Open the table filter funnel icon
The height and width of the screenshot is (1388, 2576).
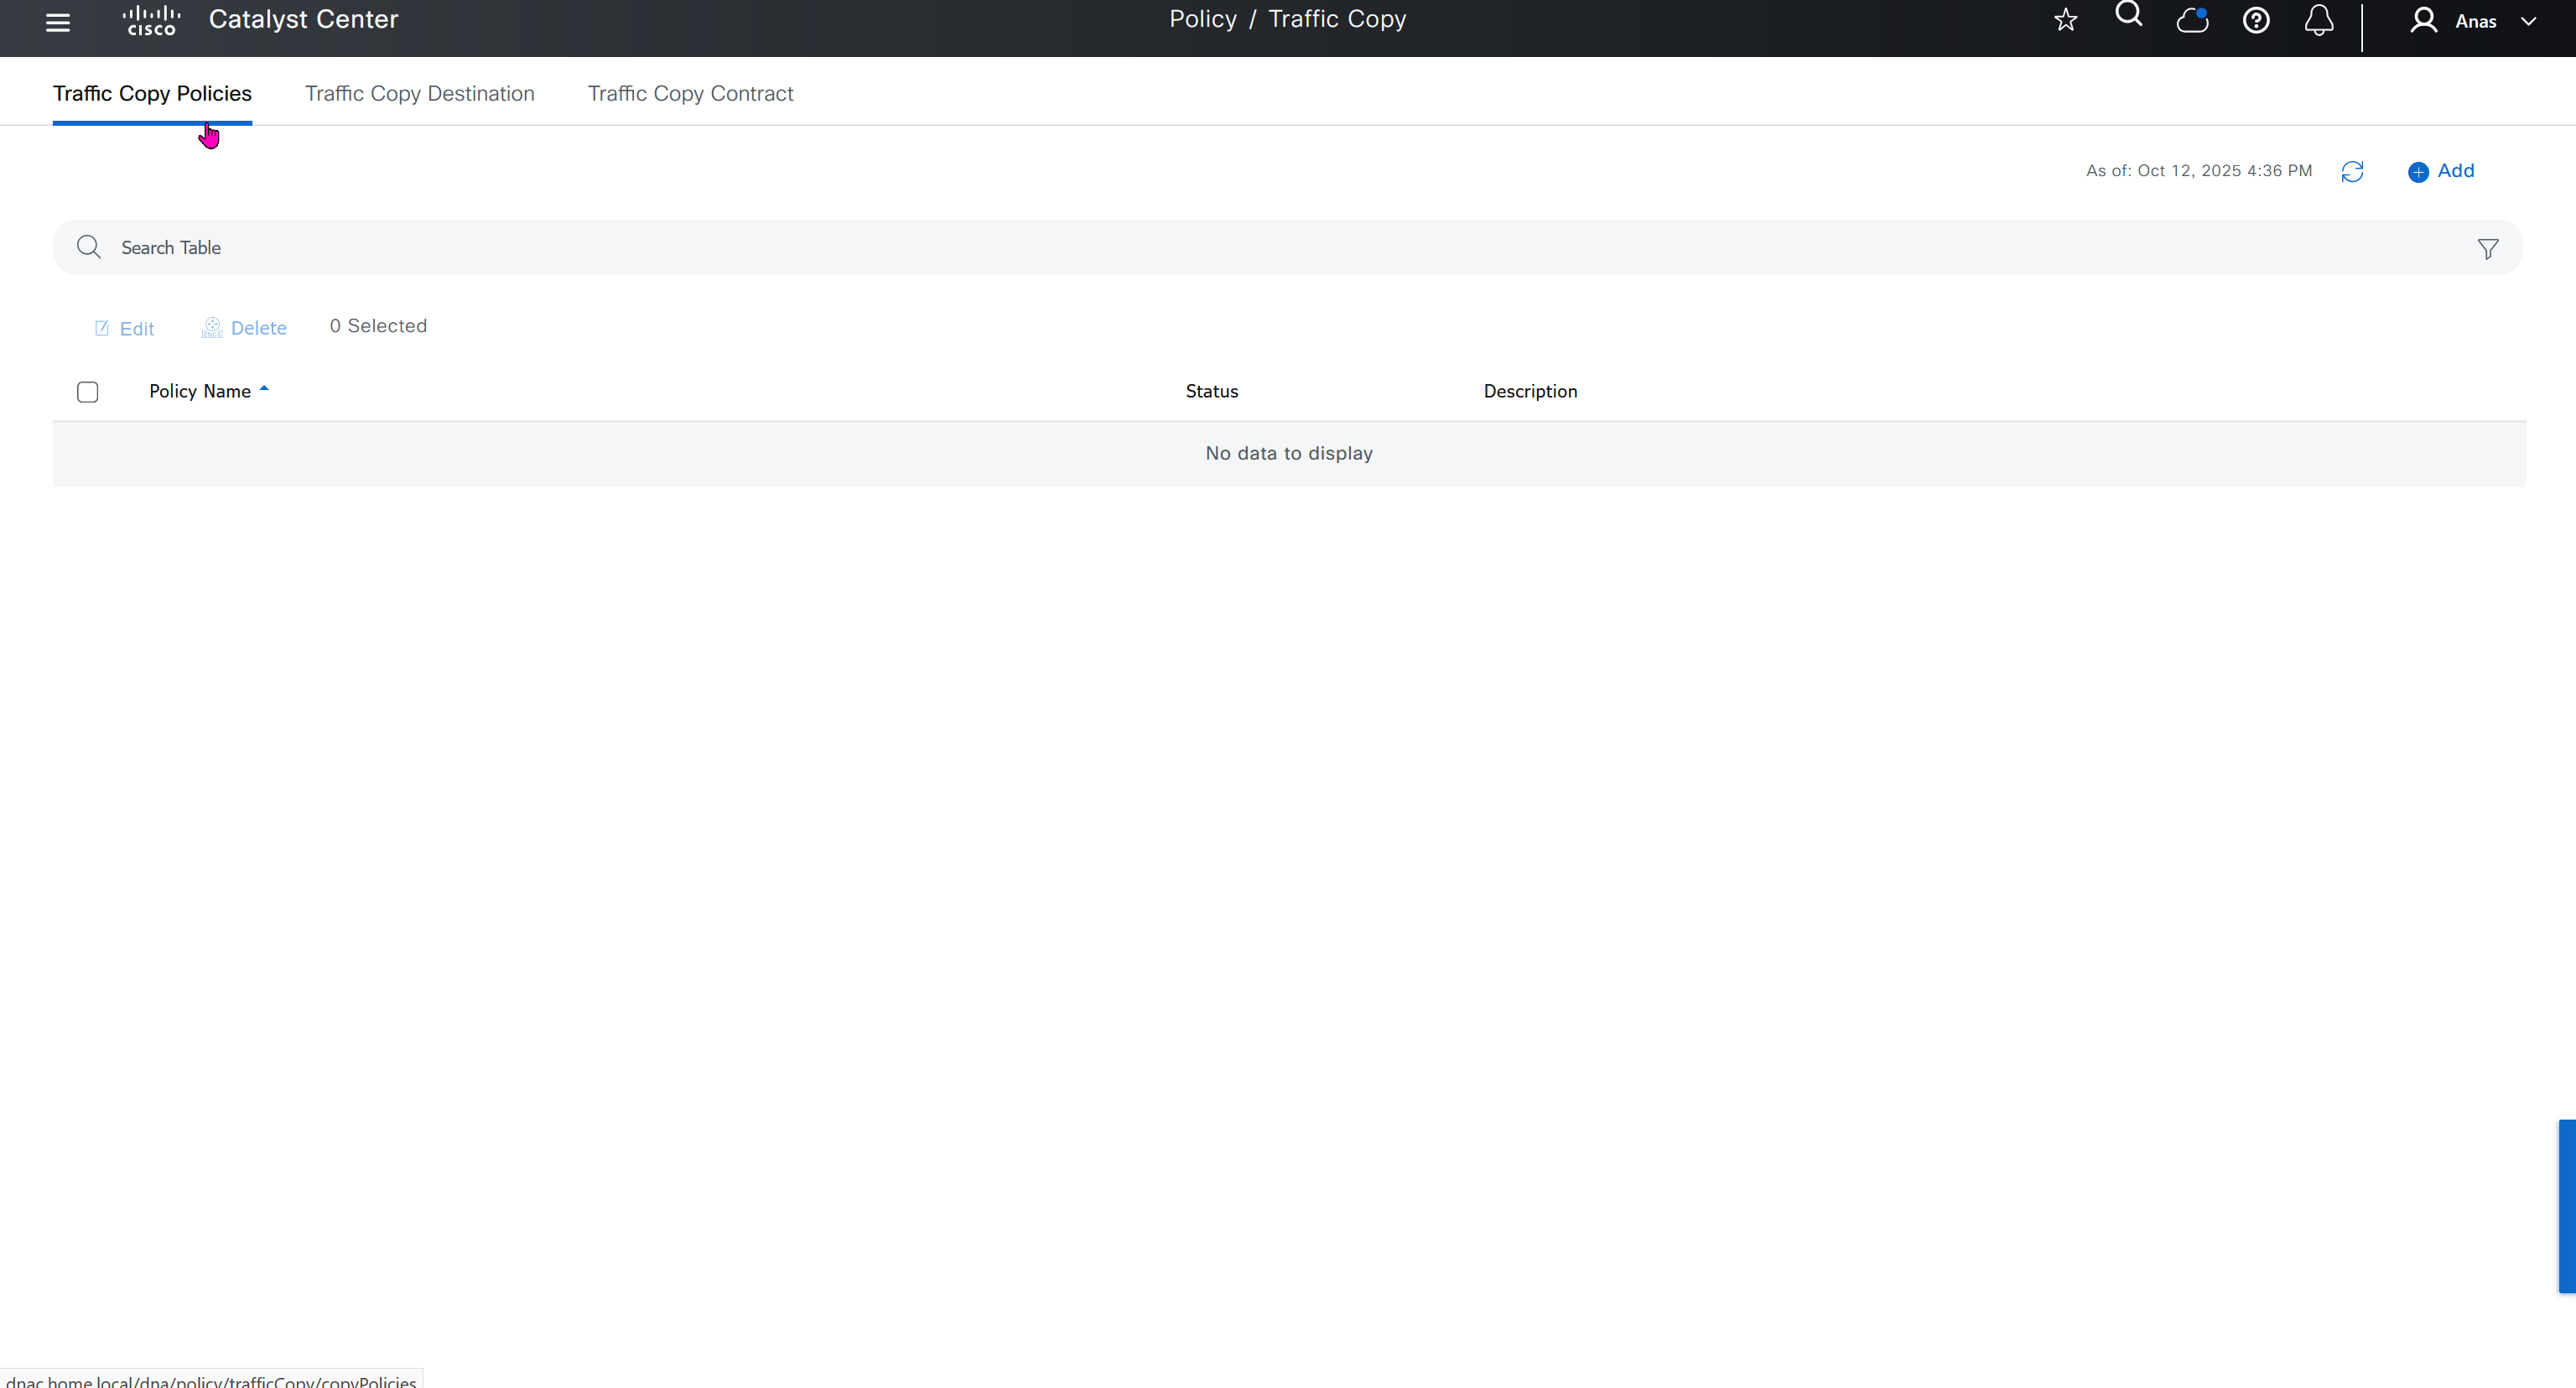2487,249
